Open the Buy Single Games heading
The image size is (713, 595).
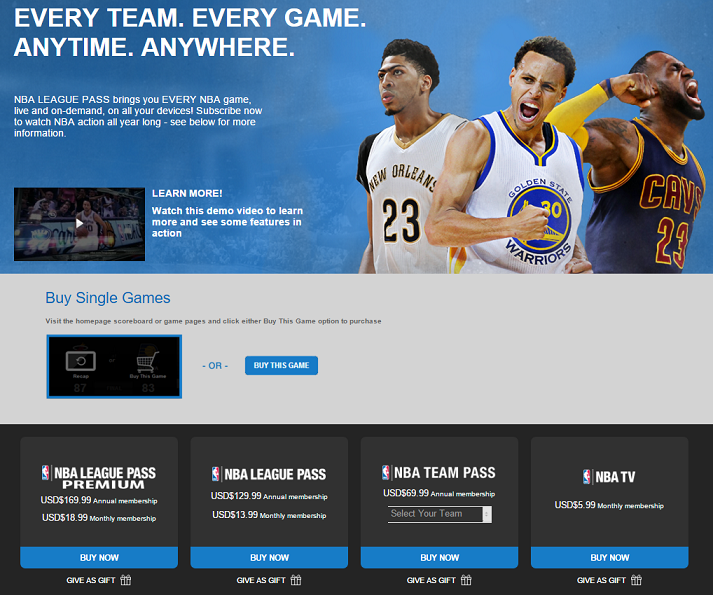[x=108, y=298]
